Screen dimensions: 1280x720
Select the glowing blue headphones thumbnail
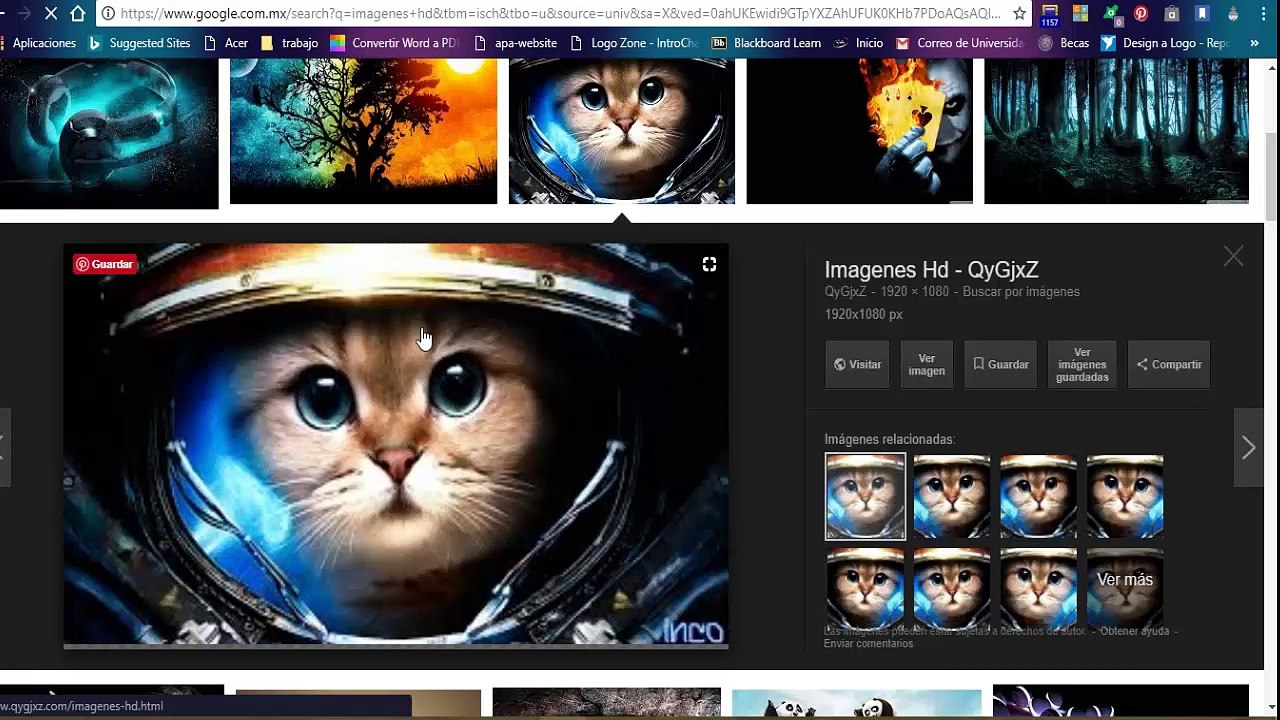pos(109,133)
